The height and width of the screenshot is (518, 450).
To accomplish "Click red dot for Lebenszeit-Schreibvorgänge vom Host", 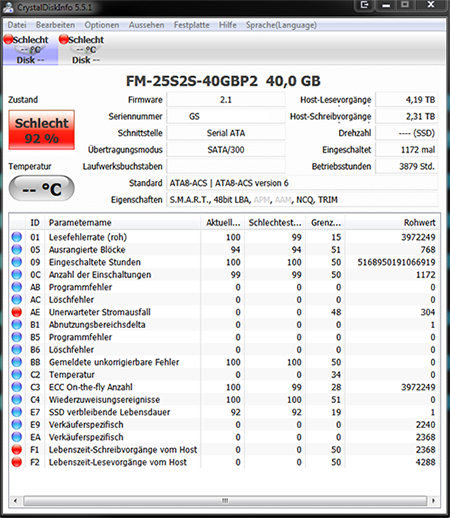I will click(17, 450).
